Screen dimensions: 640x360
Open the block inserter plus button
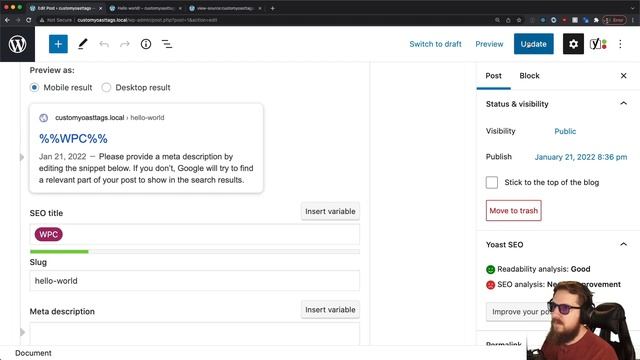coord(58,44)
